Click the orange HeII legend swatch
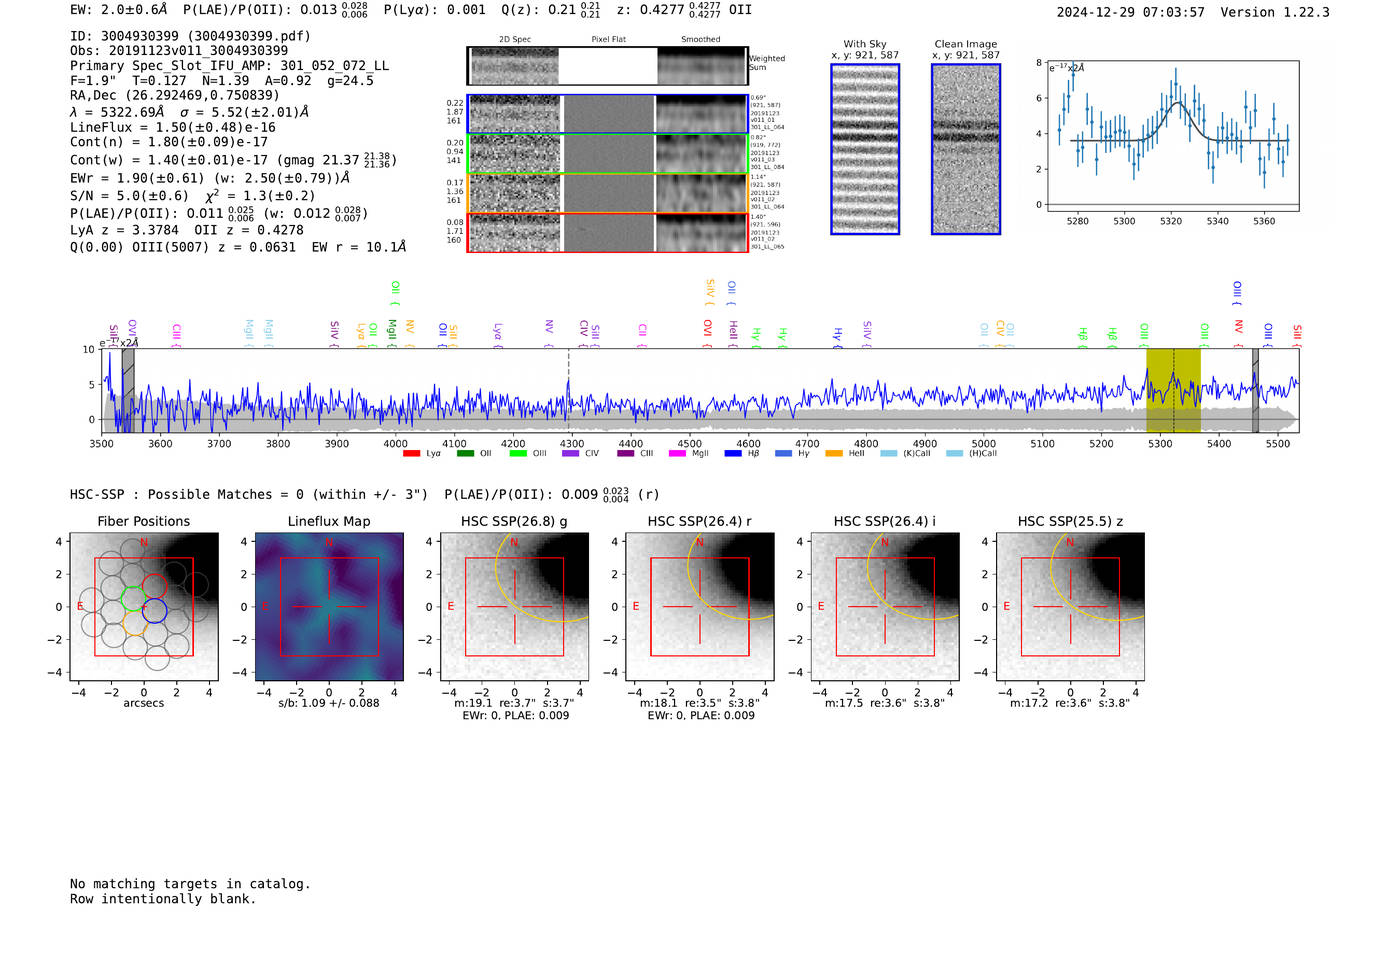This screenshot has height=953, width=1400. click(x=834, y=454)
